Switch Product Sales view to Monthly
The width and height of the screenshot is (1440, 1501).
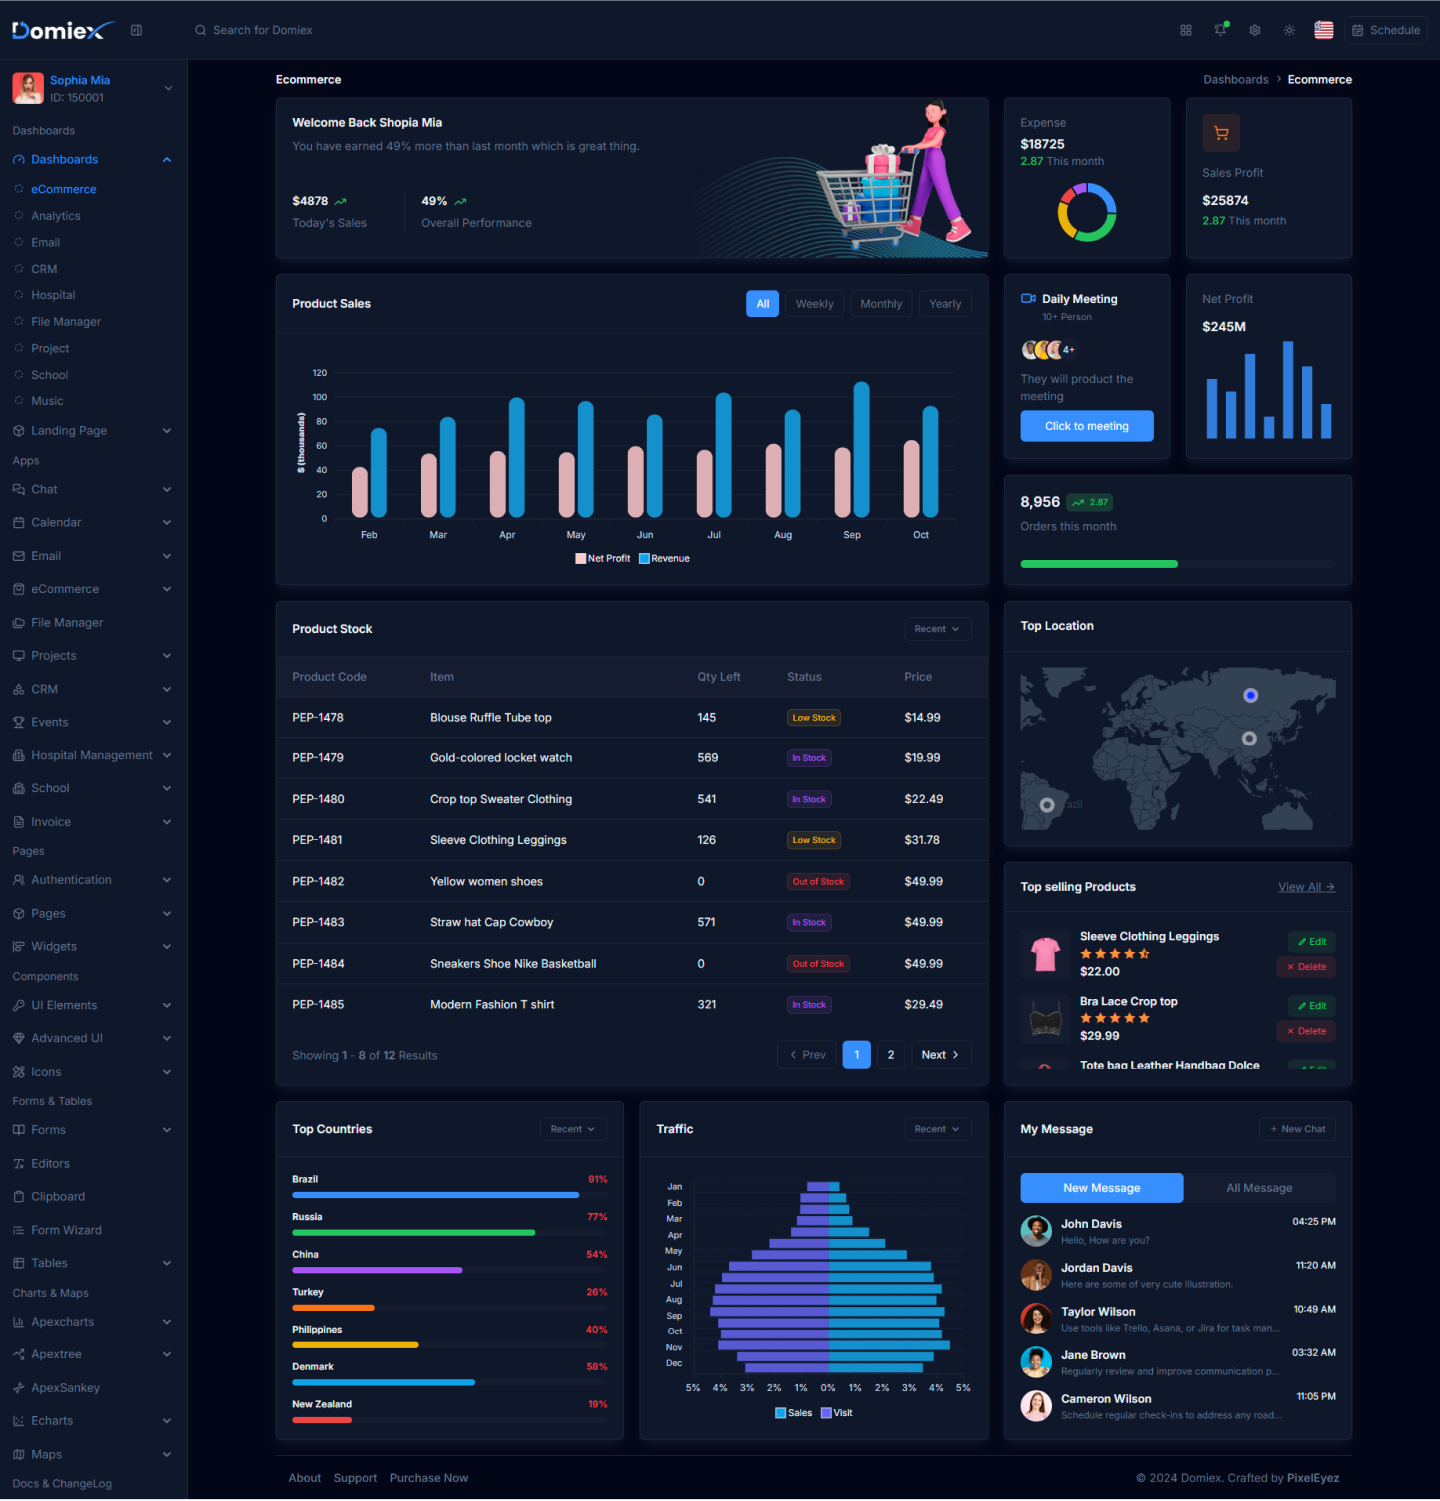click(880, 303)
